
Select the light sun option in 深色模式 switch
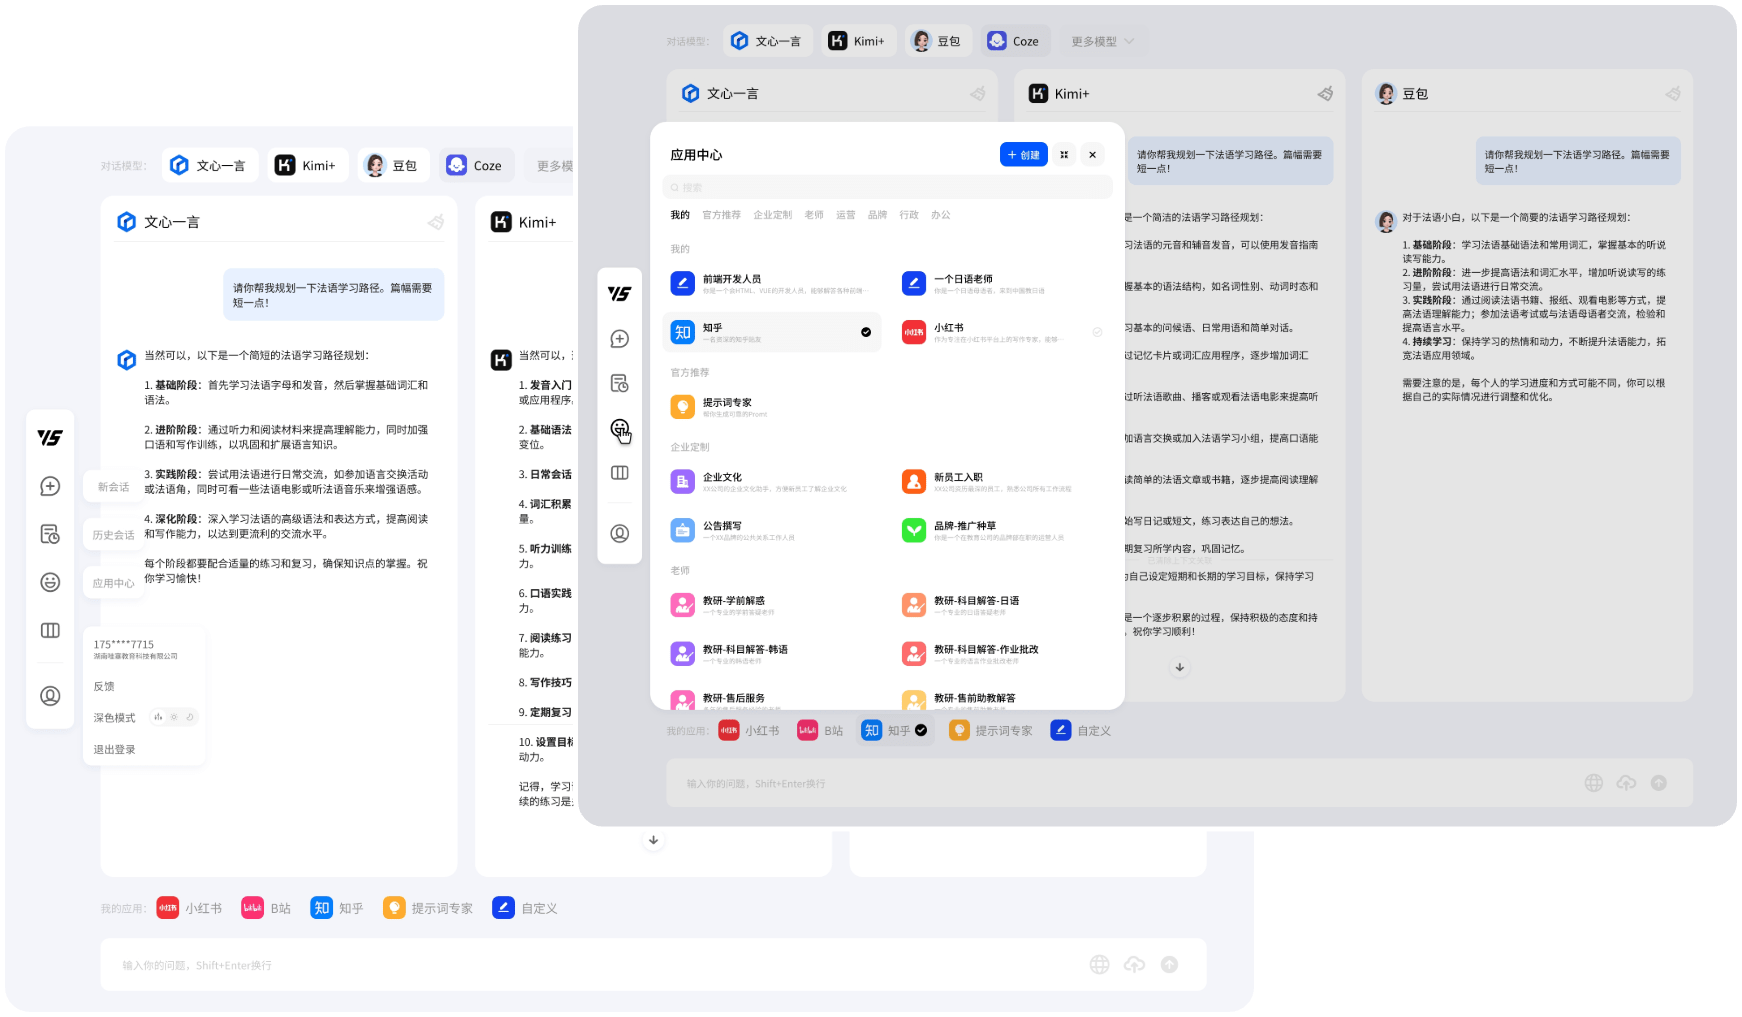pyautogui.click(x=174, y=717)
